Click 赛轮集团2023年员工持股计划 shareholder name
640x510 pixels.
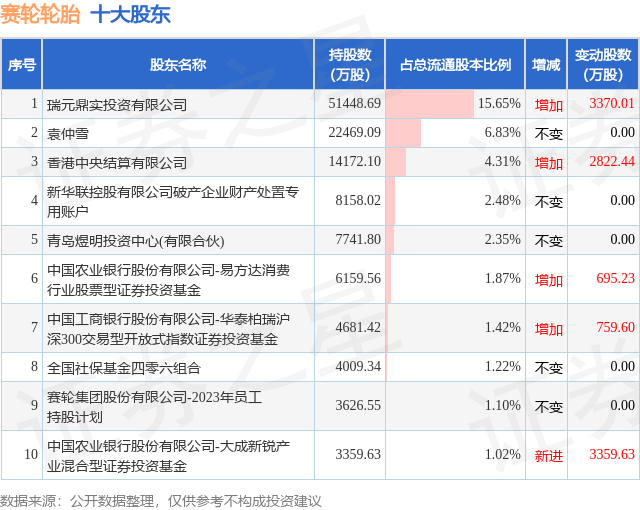154,406
